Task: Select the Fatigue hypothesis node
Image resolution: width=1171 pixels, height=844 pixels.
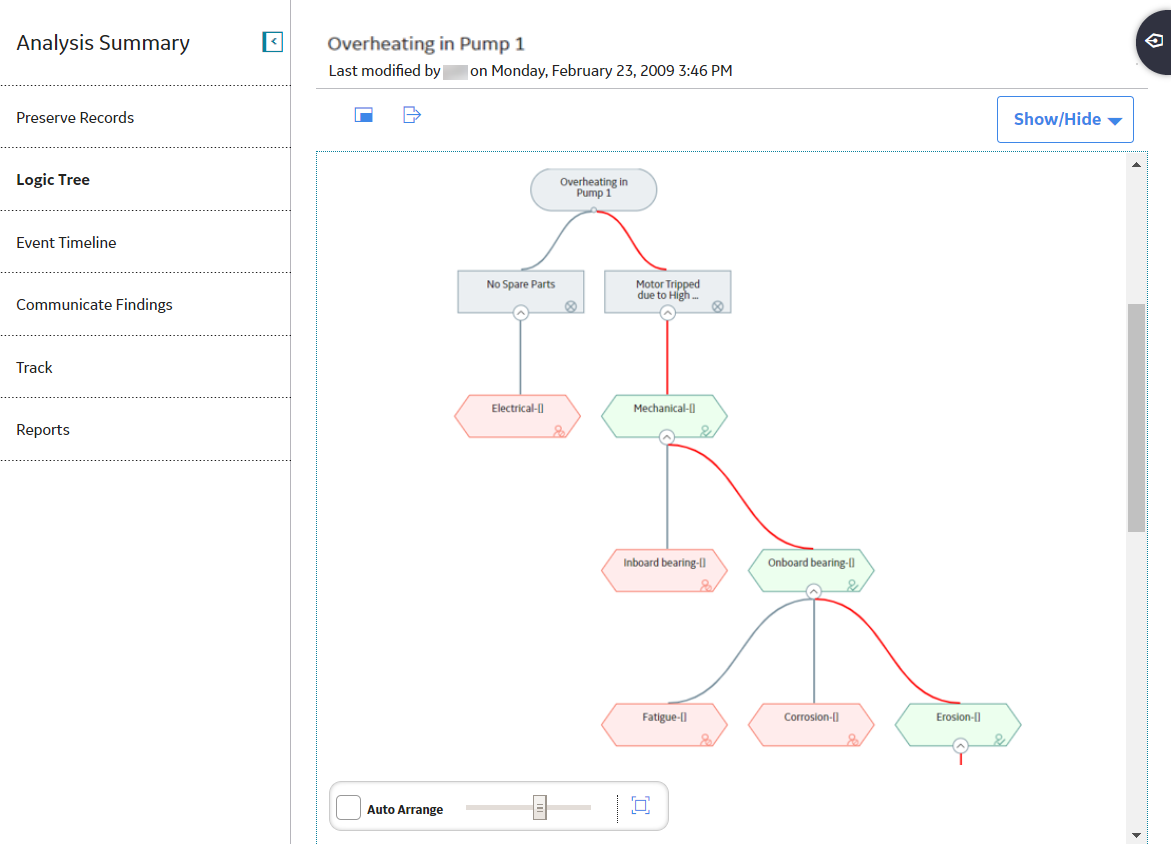Action: (665, 724)
